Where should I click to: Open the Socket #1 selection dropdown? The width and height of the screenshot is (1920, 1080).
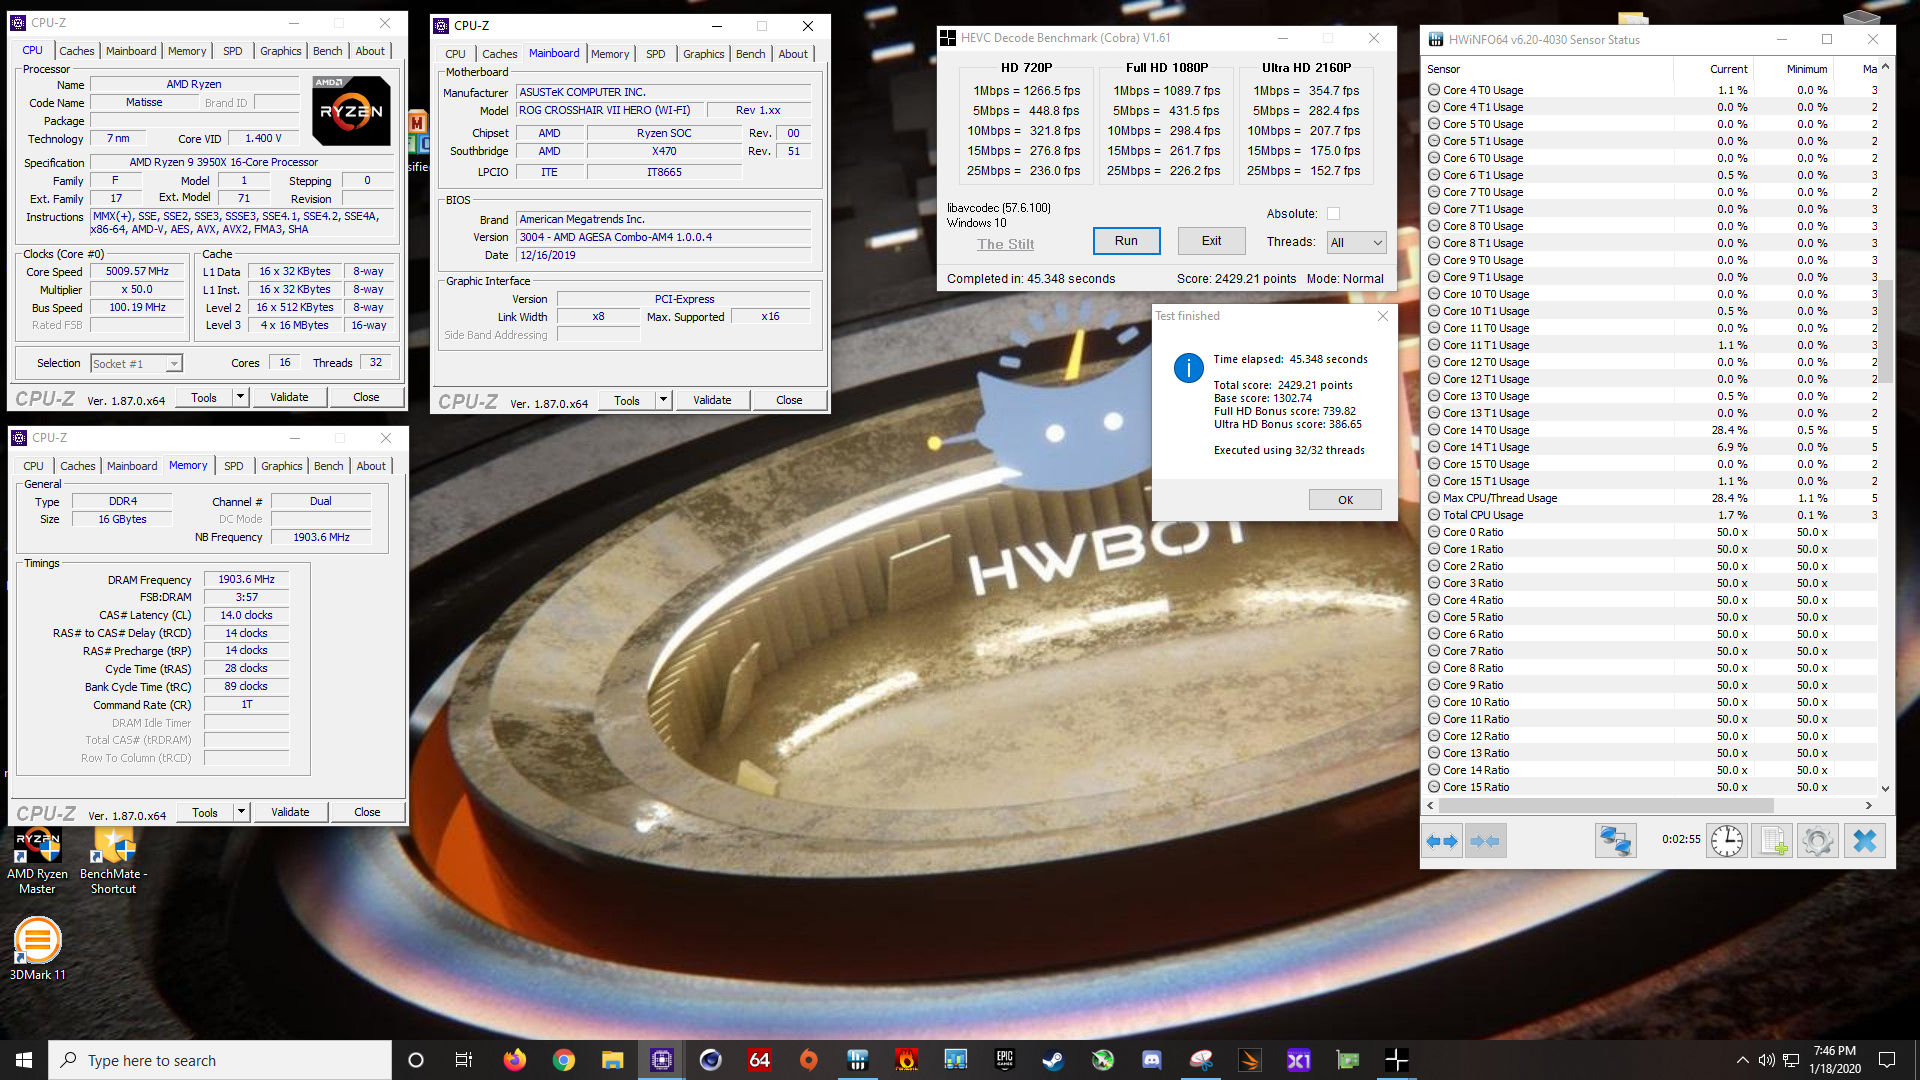click(x=136, y=364)
